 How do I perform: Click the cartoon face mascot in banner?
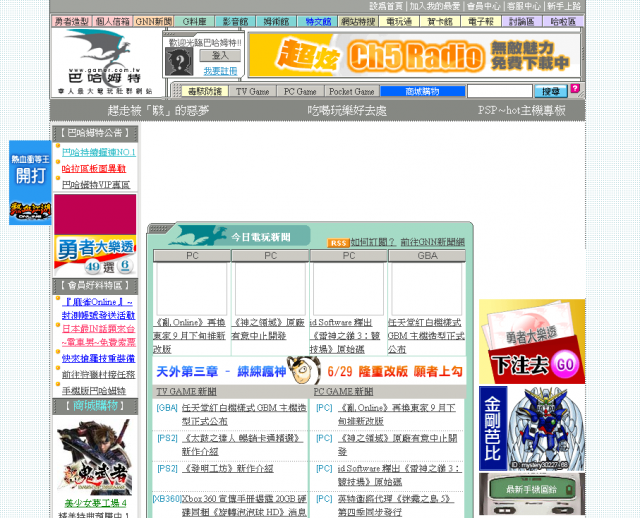tap(304, 370)
